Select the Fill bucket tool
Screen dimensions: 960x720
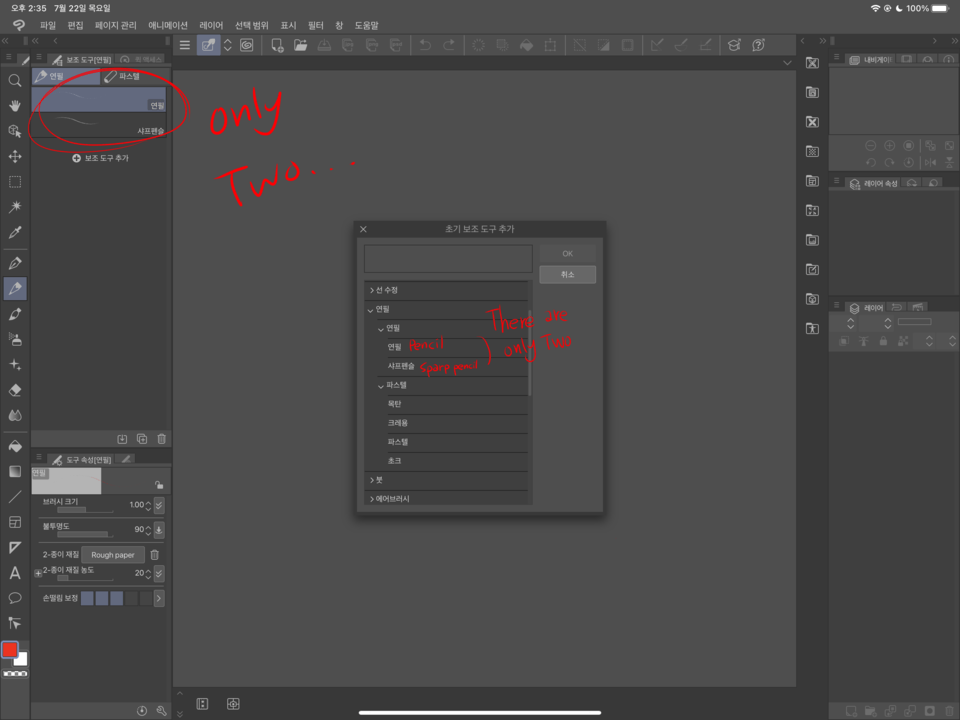(x=14, y=447)
